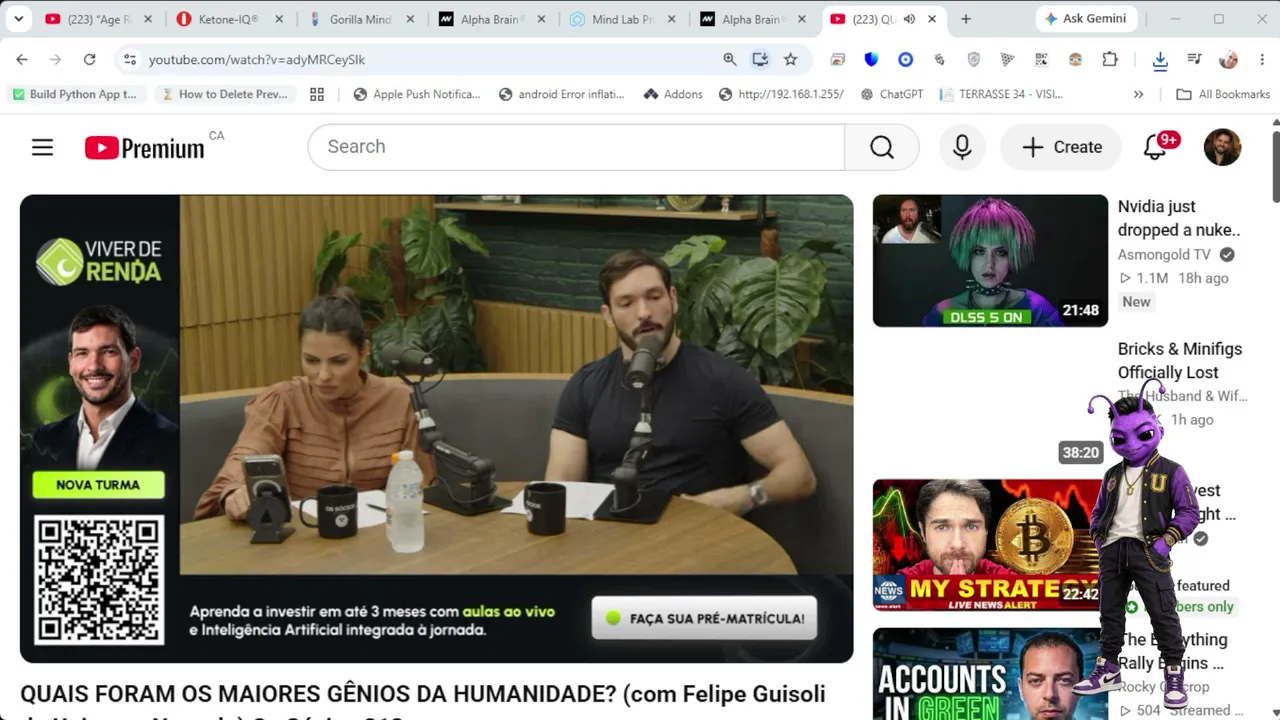Viewport: 1280px width, 720px height.
Task: Switch to the Mind Lab Pr tab
Action: point(623,19)
